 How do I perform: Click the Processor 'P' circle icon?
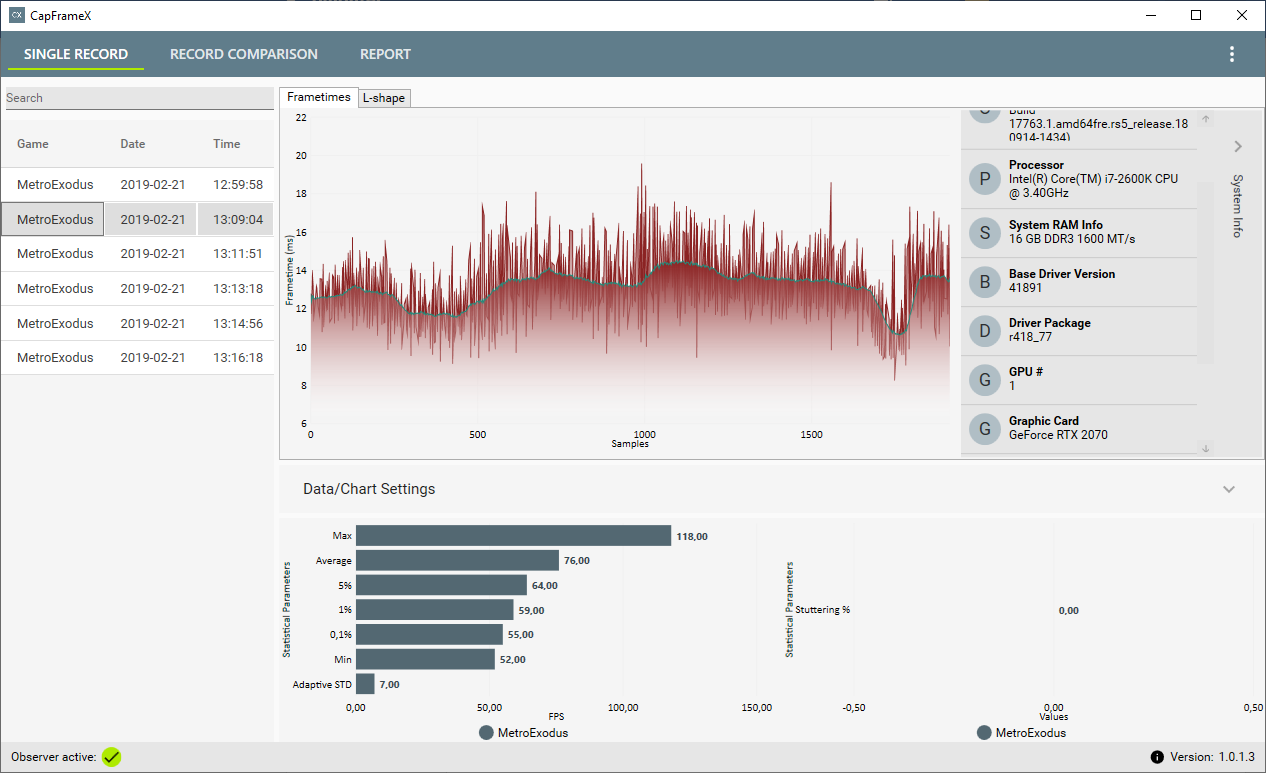click(985, 179)
